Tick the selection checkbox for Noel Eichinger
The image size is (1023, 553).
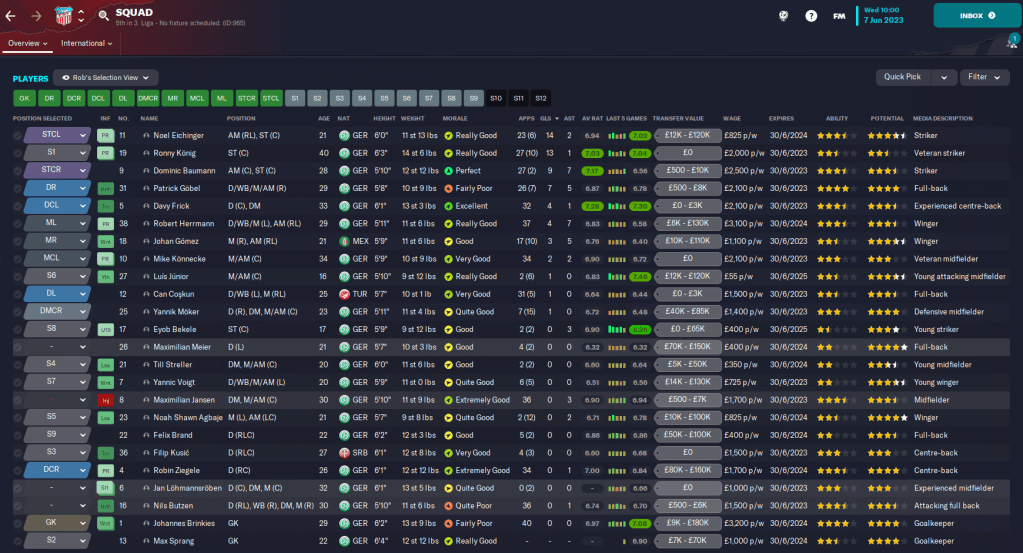(17, 135)
